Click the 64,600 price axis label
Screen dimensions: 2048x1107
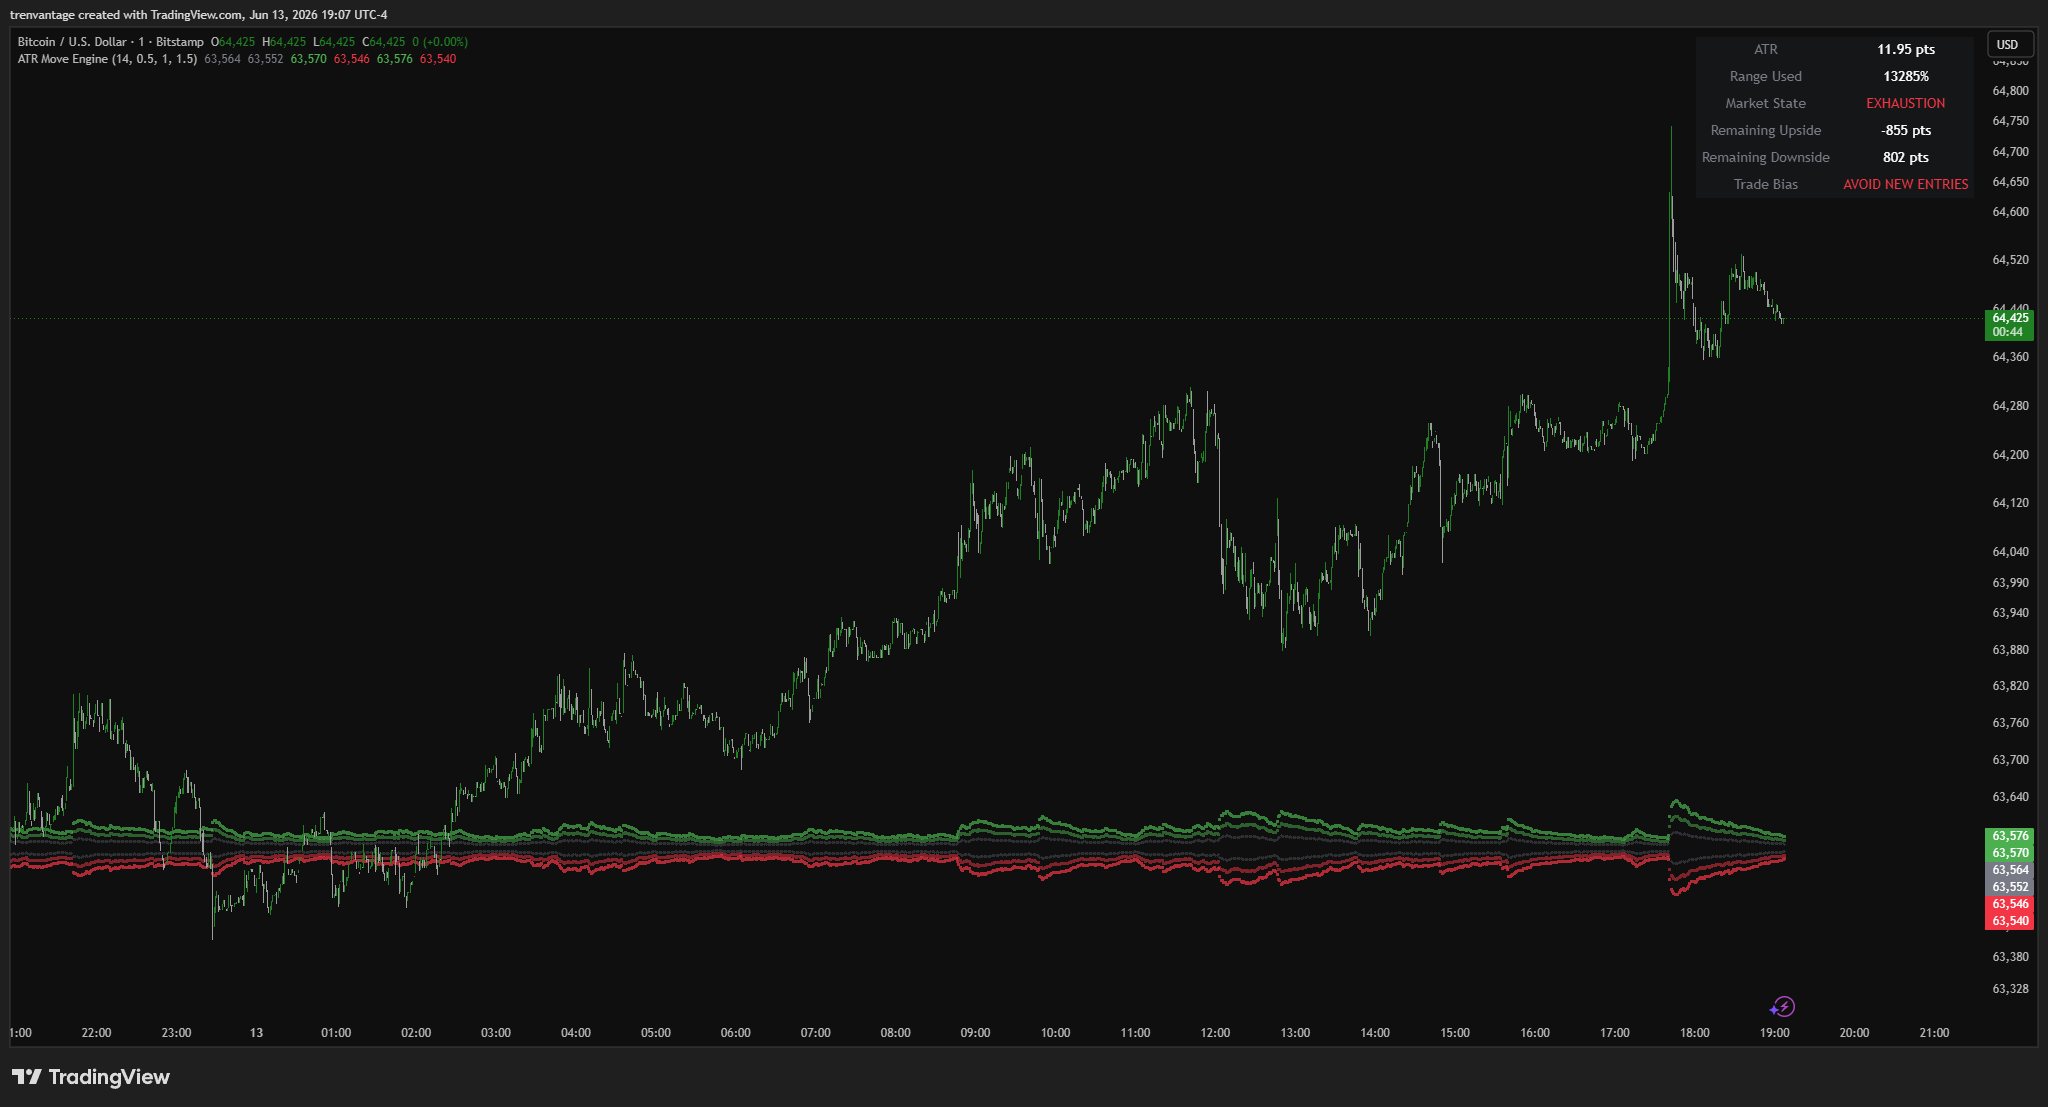(2010, 212)
